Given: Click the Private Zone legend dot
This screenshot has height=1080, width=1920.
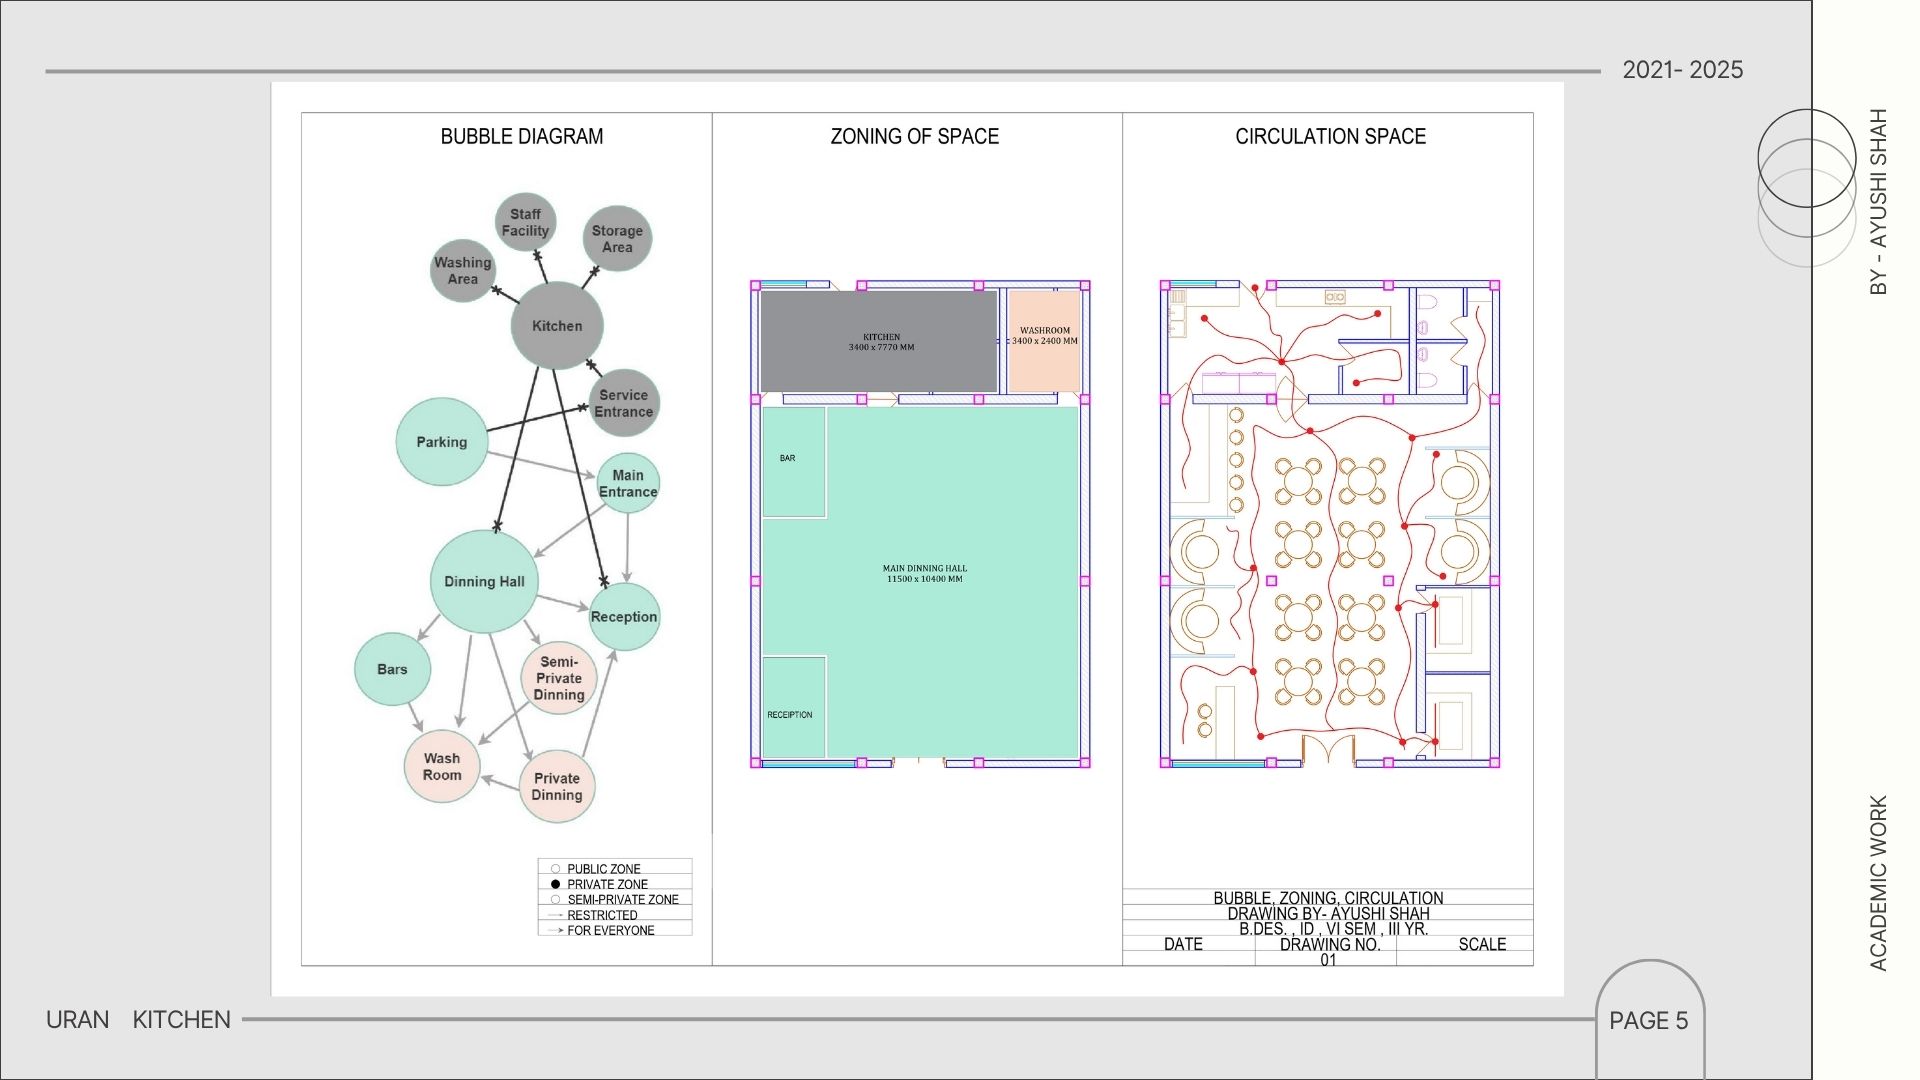Looking at the screenshot, I should pos(556,884).
